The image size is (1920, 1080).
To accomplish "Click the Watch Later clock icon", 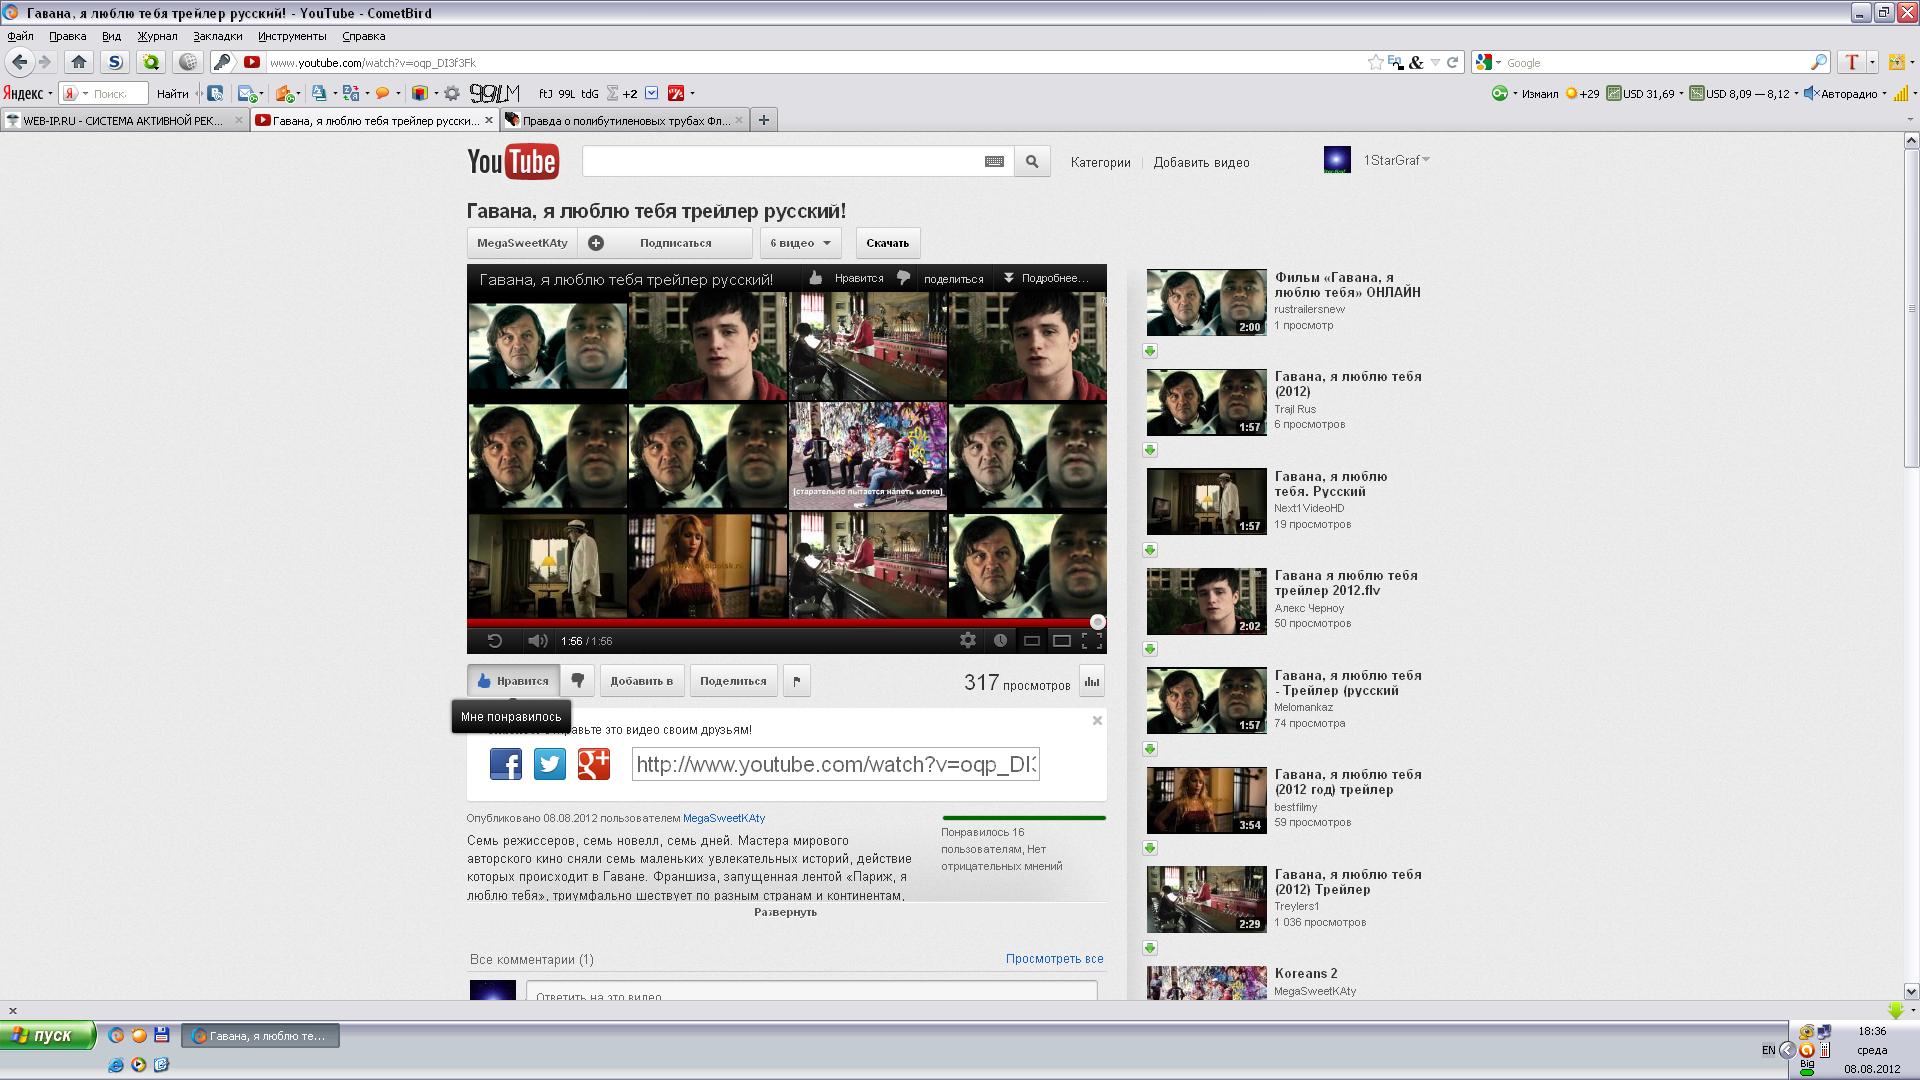I will pos(1000,641).
